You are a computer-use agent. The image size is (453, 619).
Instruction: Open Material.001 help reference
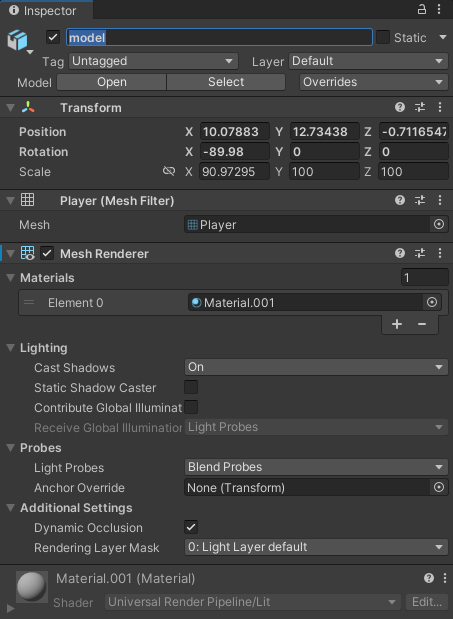coord(429,578)
